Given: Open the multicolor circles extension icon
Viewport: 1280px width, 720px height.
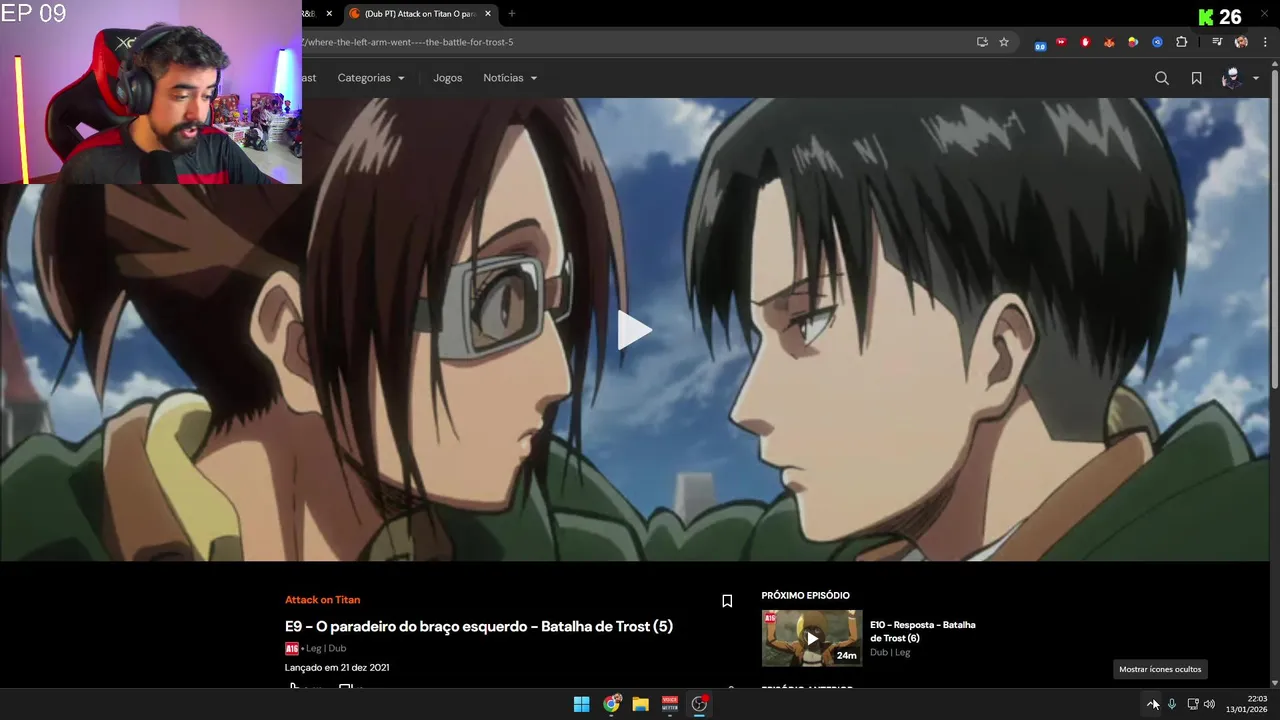Looking at the screenshot, I should tap(1133, 42).
